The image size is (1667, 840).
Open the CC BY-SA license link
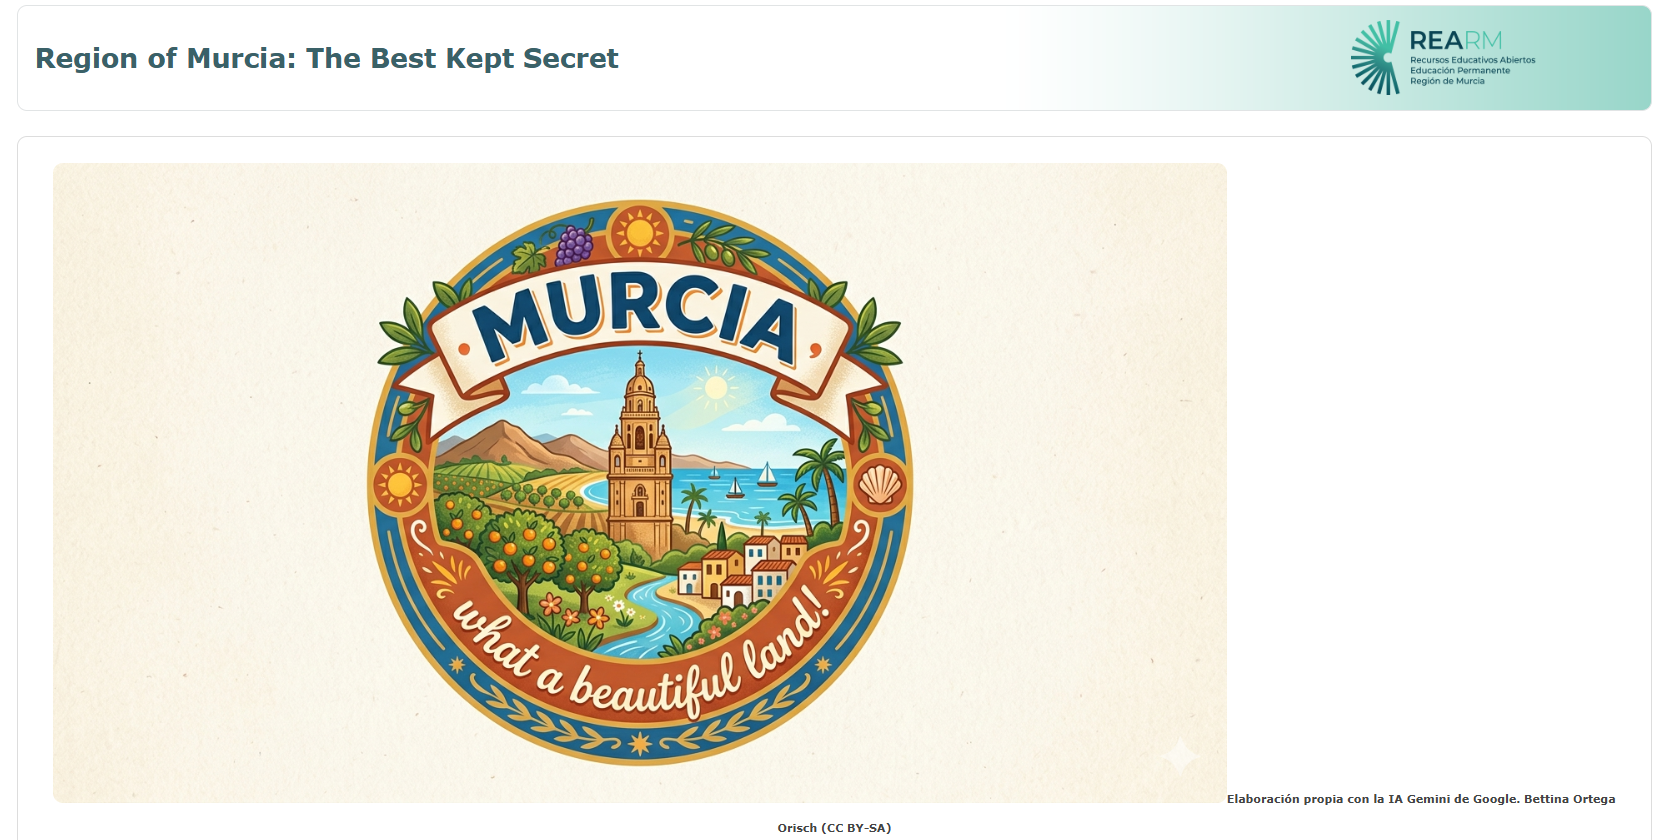tap(856, 828)
